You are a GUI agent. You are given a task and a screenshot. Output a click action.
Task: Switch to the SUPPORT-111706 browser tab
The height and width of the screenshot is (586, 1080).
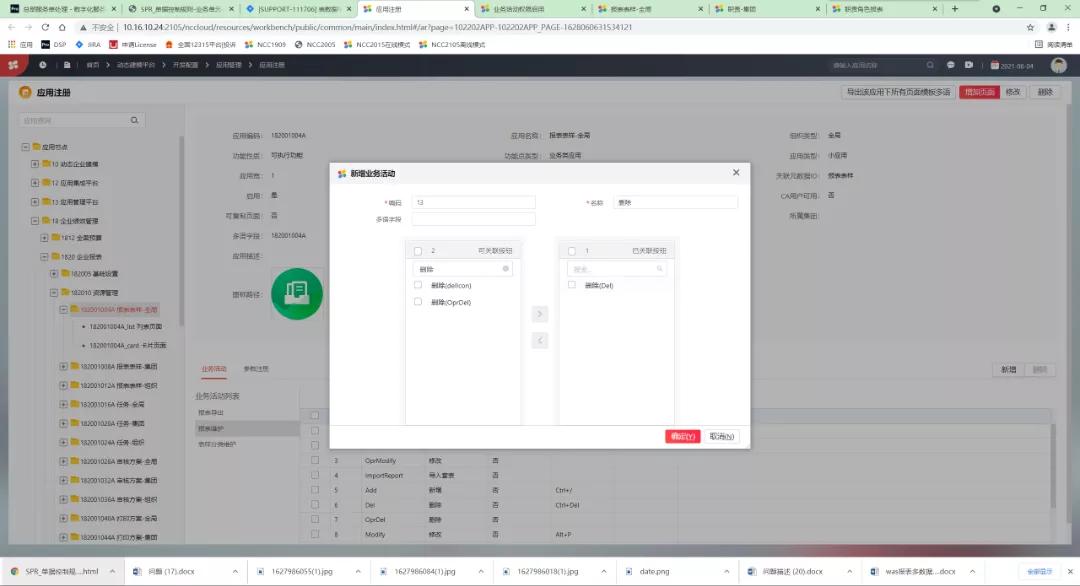click(x=299, y=9)
